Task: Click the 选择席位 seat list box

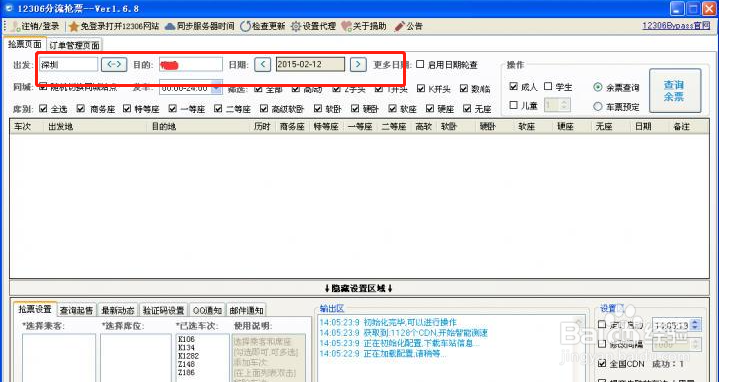Action: tap(135, 357)
